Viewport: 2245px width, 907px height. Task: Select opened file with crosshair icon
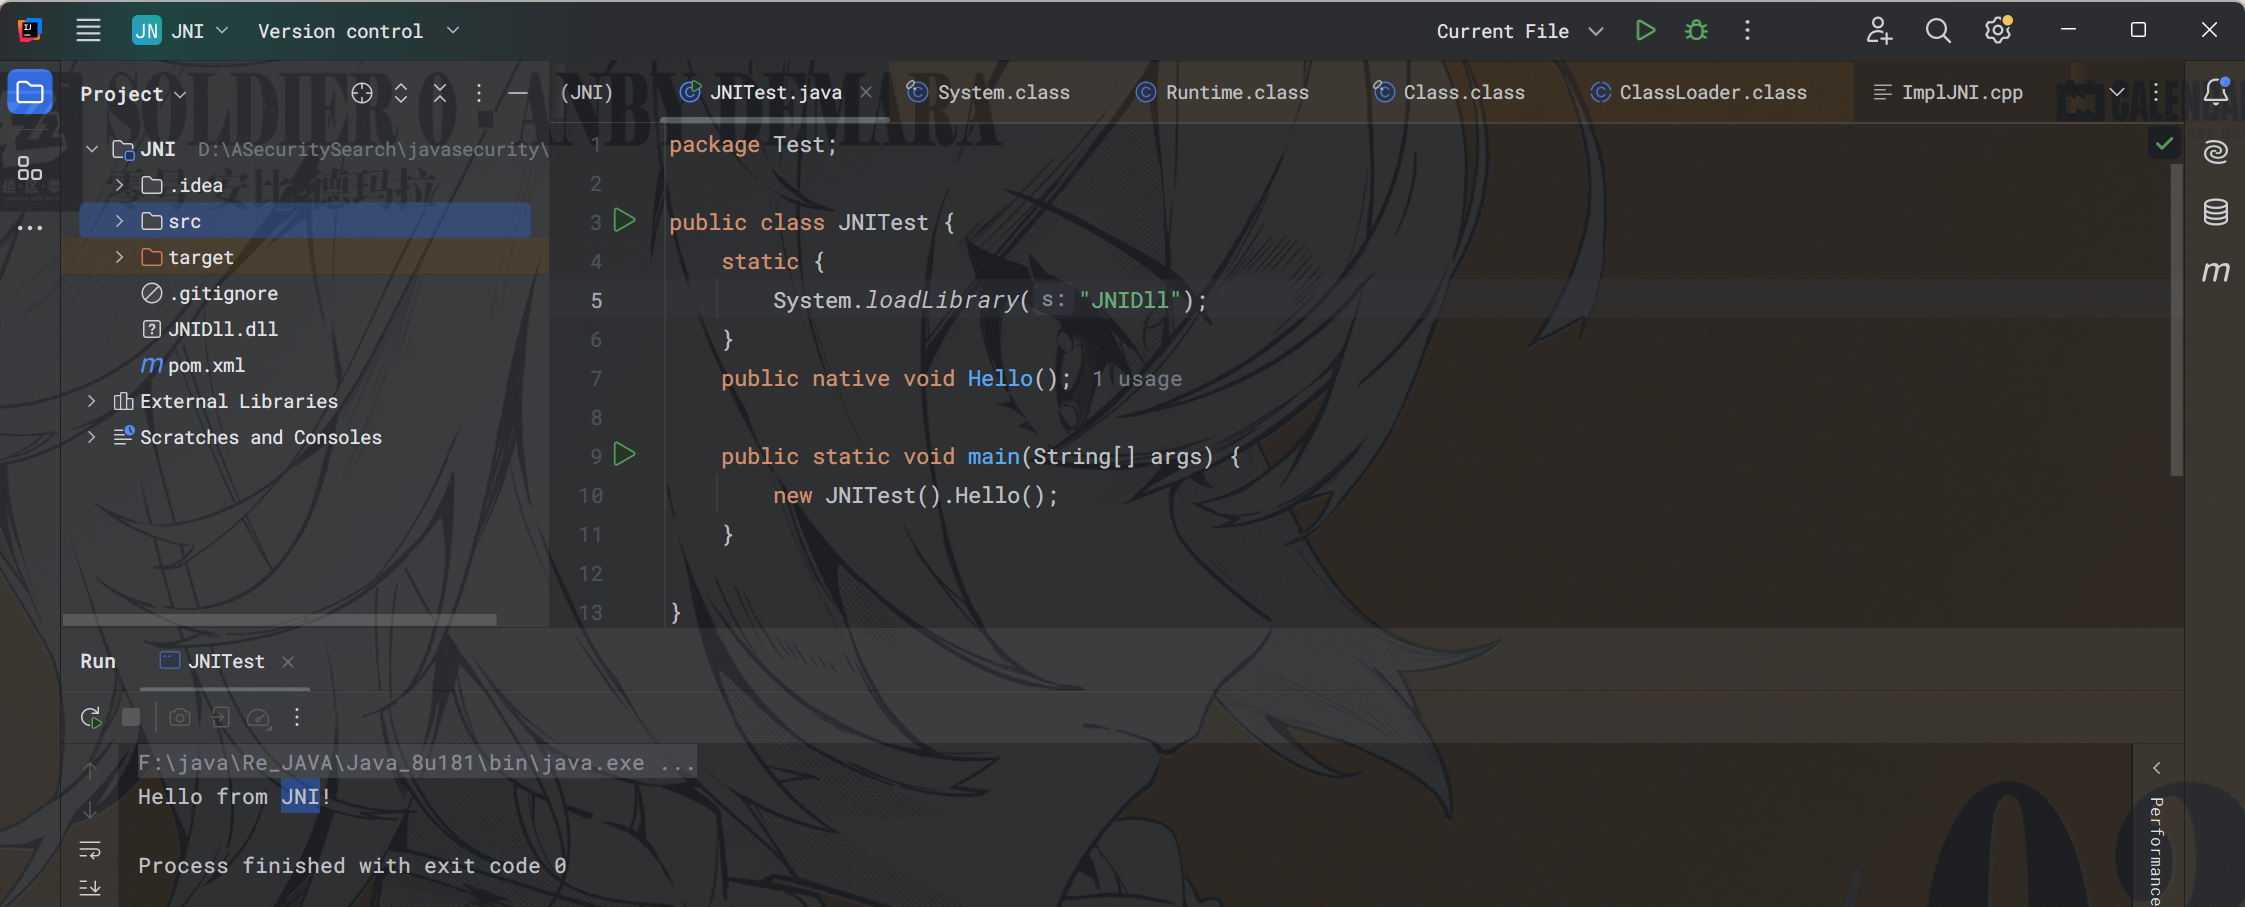click(362, 93)
